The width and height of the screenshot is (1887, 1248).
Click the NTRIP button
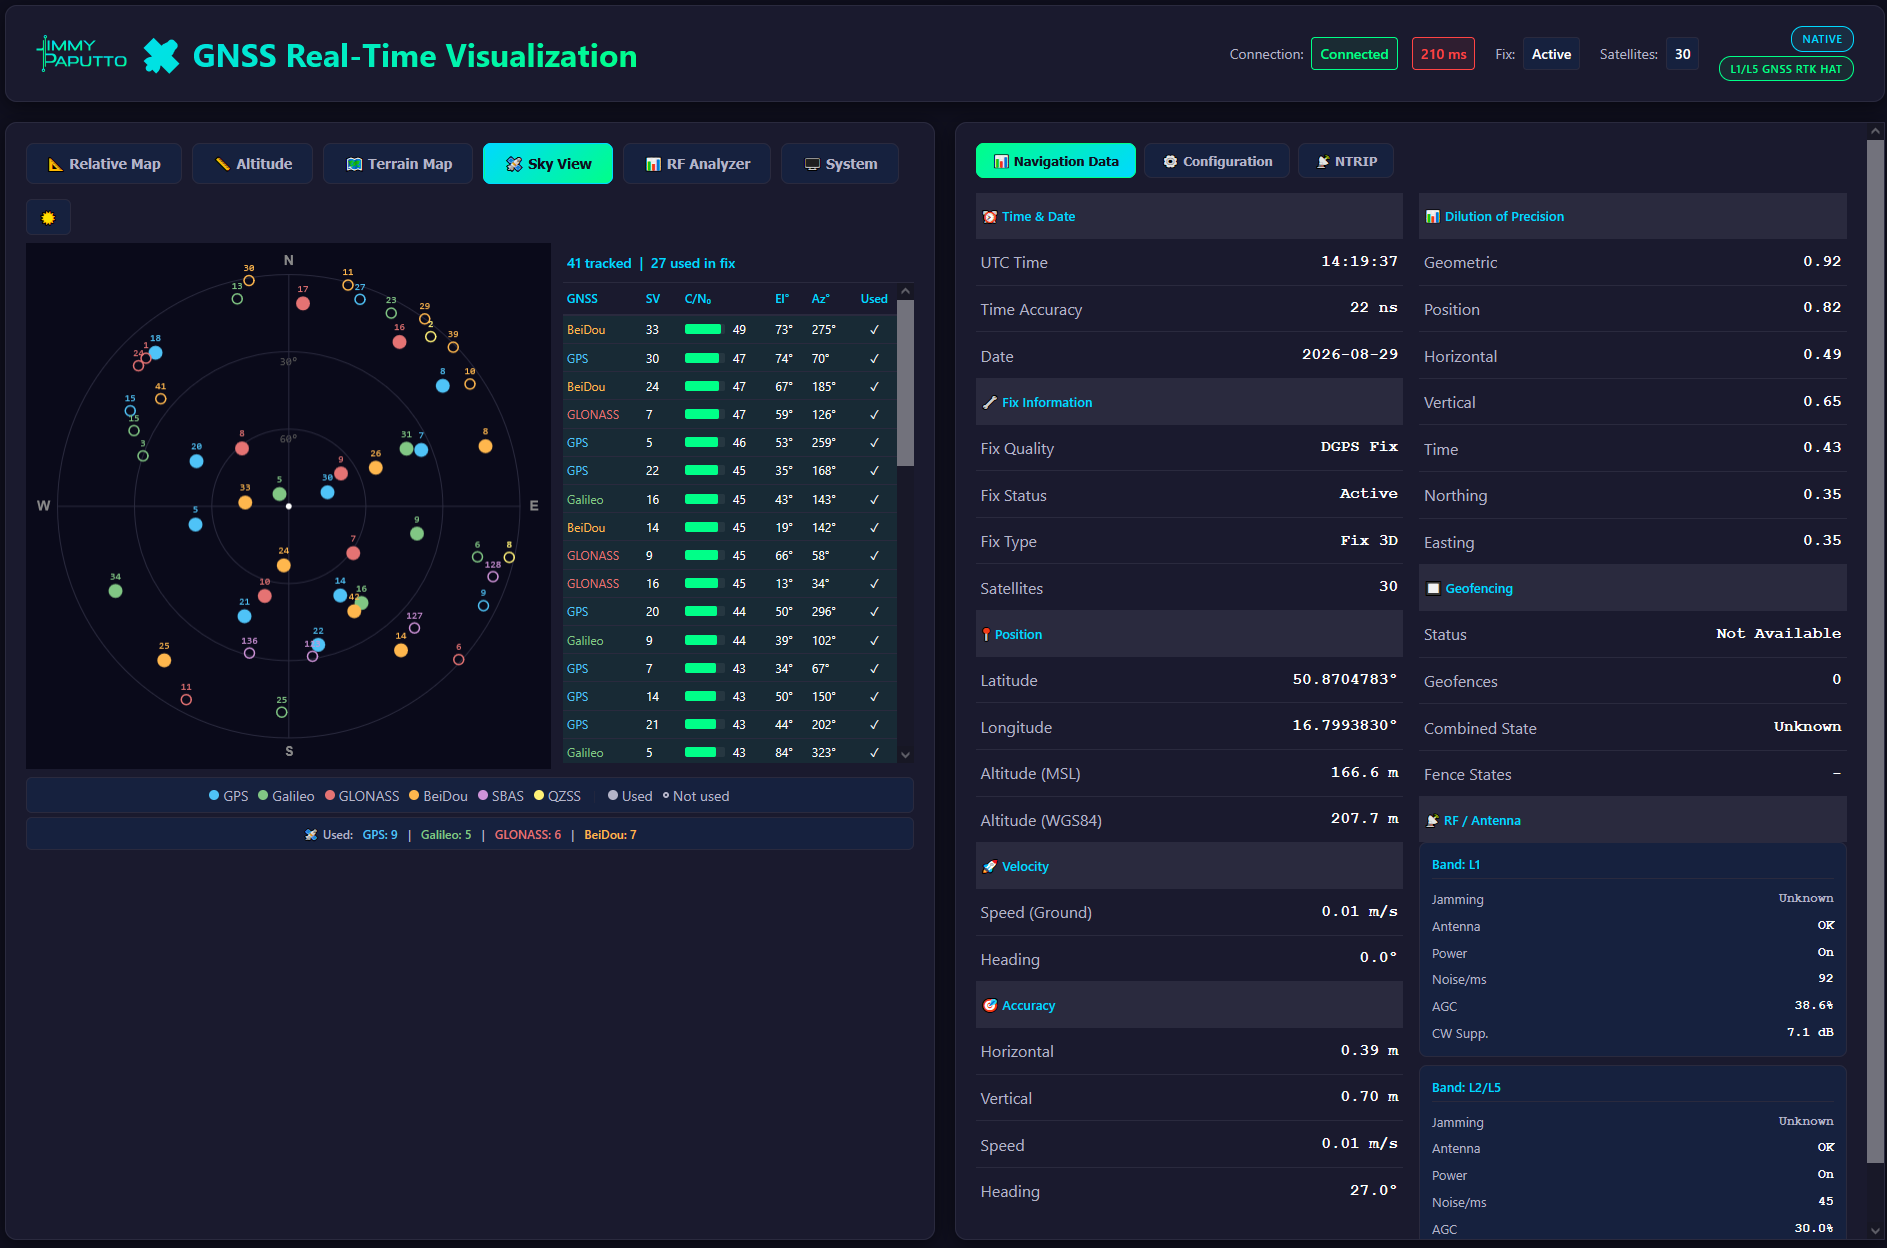(1346, 162)
